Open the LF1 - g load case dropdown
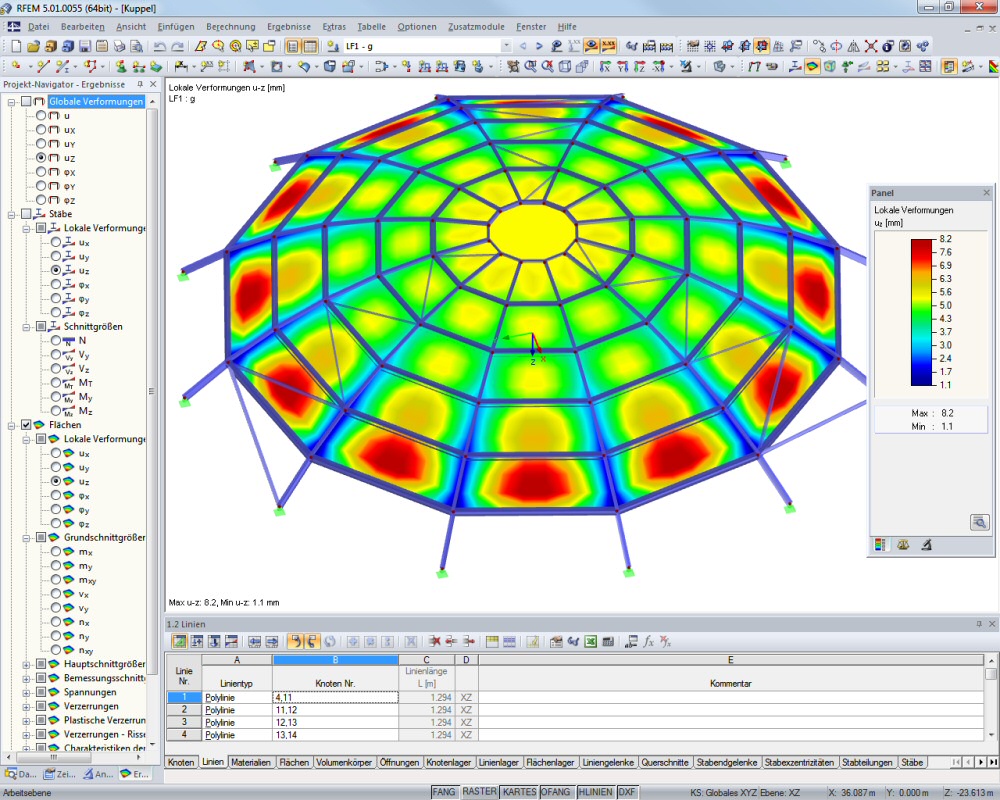Viewport: 1000px width, 800px height. [x=506, y=46]
